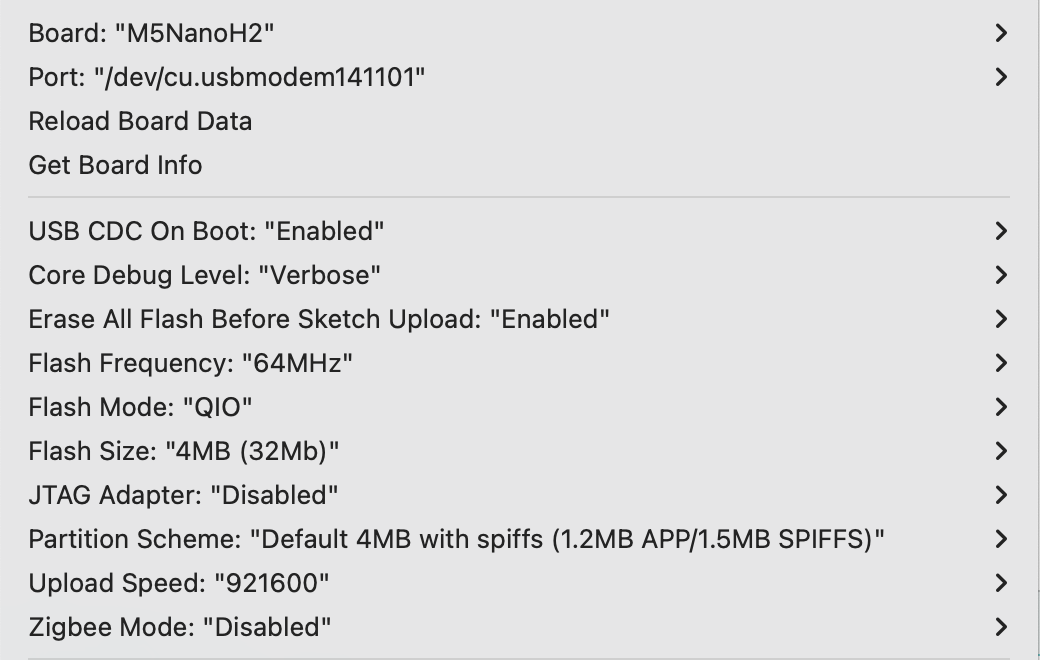This screenshot has width=1040, height=660.
Task: Open USB CDC On Boot options
Action: (x=207, y=231)
